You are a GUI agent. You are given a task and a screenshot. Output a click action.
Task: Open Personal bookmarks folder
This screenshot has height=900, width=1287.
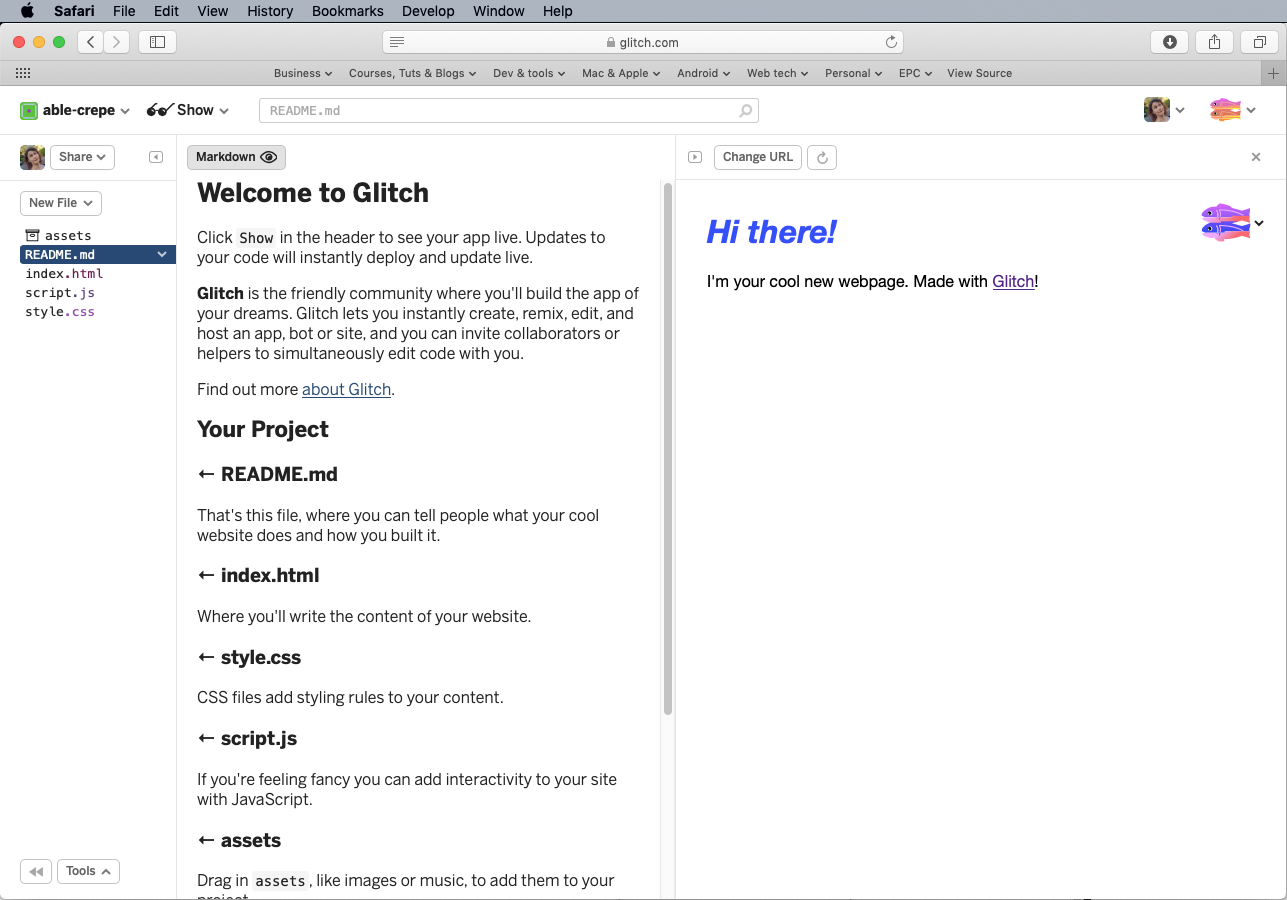pyautogui.click(x=853, y=73)
